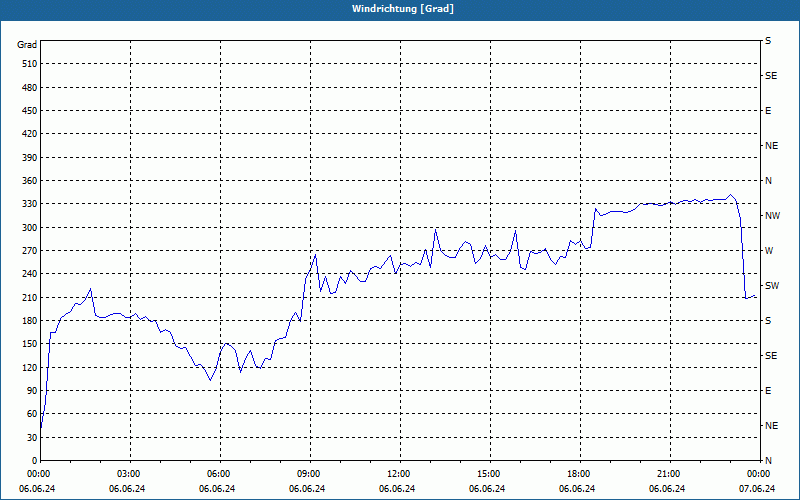The width and height of the screenshot is (800, 500).
Task: Click the NE compass label between 390 and 420
Action: [x=772, y=146]
